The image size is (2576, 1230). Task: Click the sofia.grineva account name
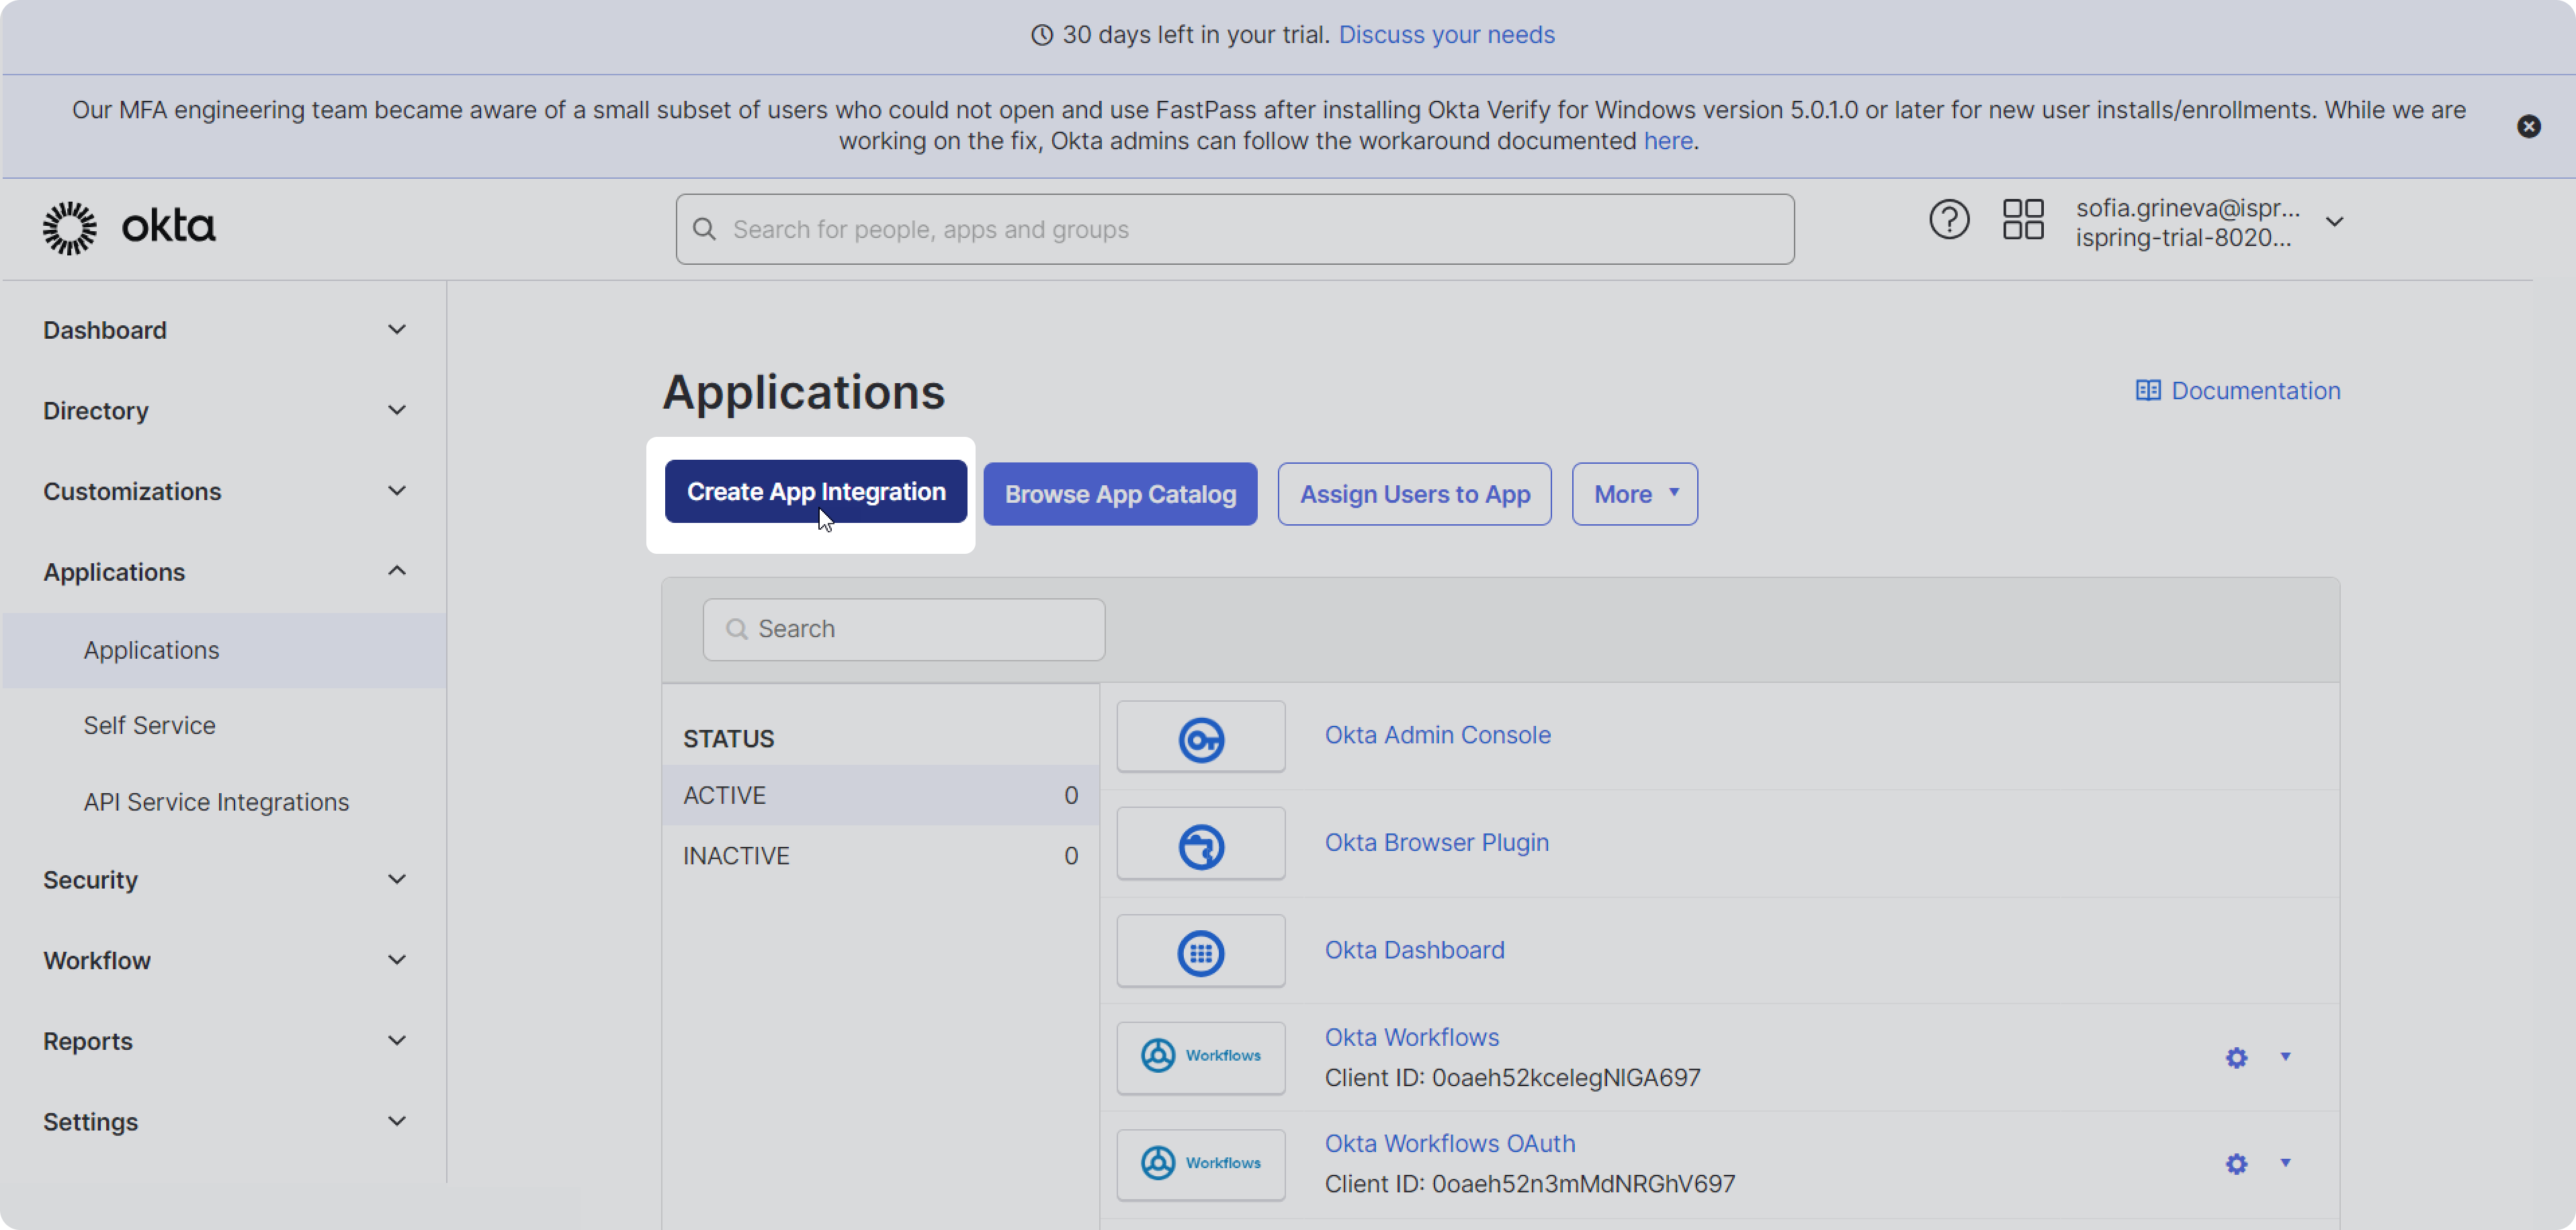[x=2188, y=208]
